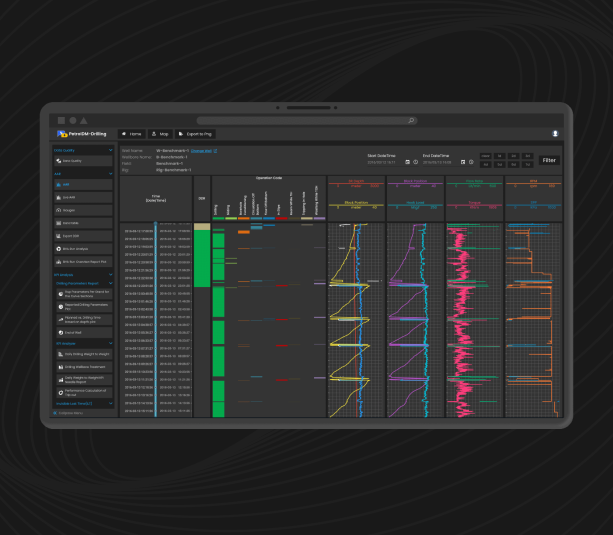The height and width of the screenshot is (535, 613).
Task: Collapse the AAR section chevron
Action: pyautogui.click(x=111, y=174)
